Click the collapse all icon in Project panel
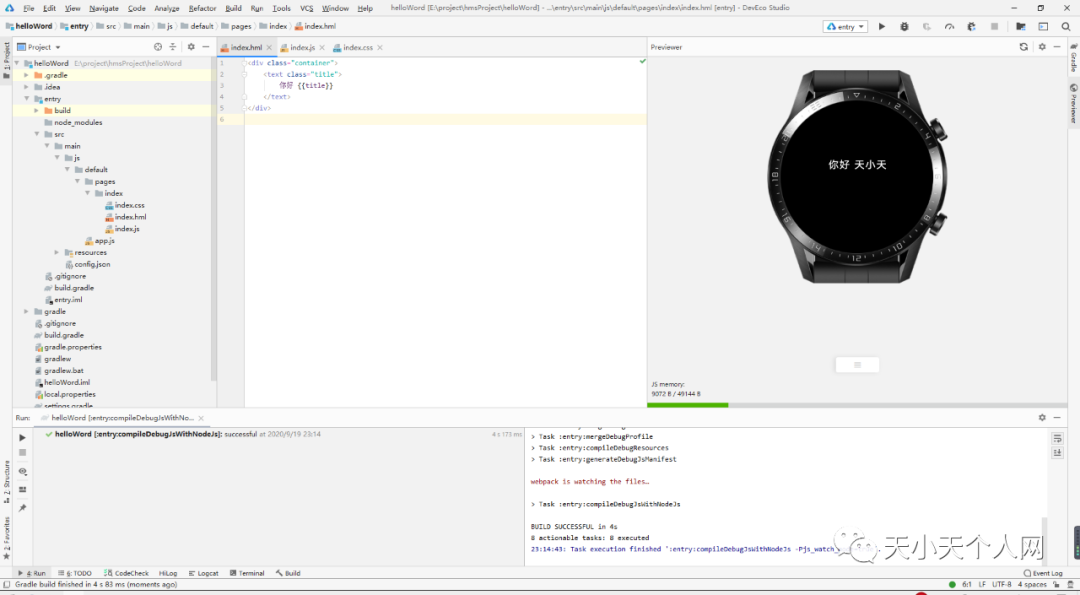Image resolution: width=1080 pixels, height=595 pixels. coord(172,47)
